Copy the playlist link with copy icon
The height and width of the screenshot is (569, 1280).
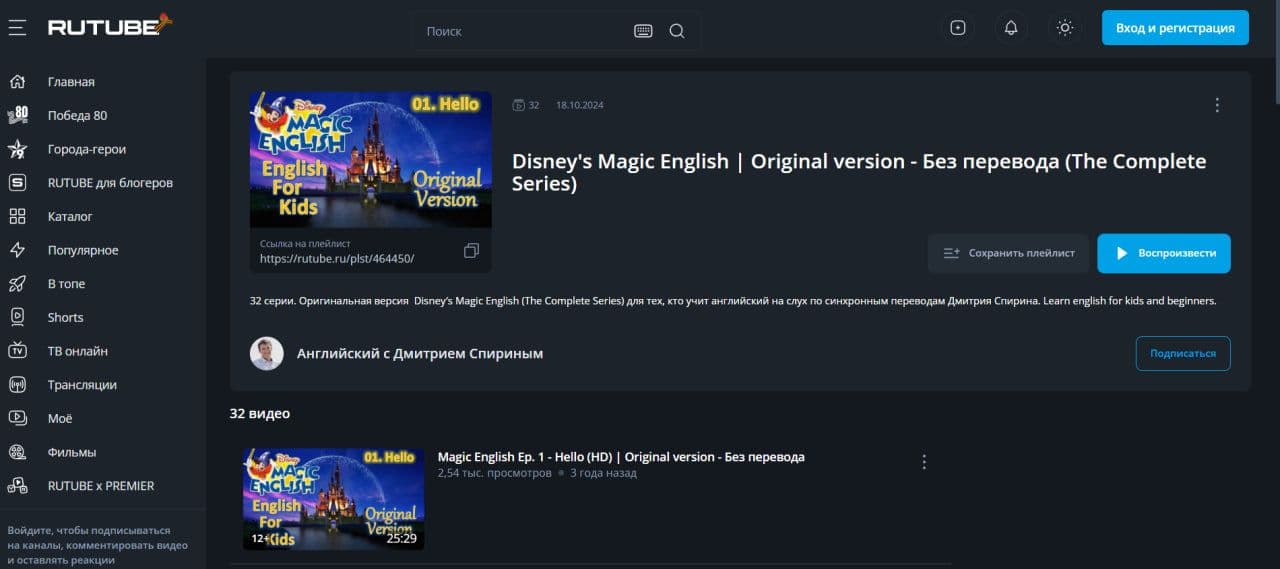point(472,251)
